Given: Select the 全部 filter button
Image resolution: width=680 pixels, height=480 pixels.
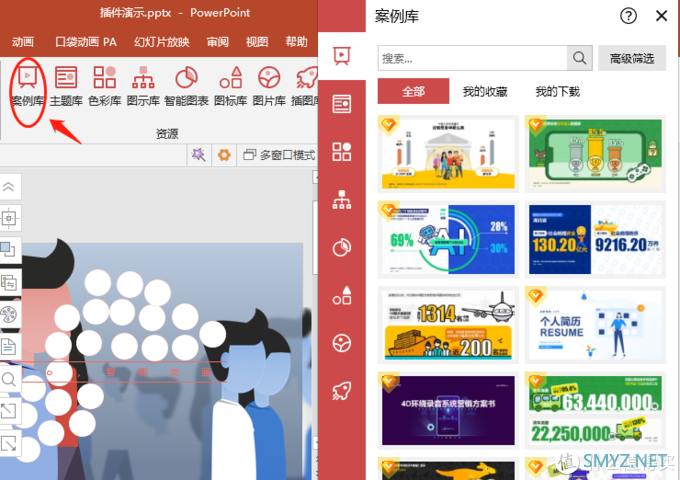Looking at the screenshot, I should pyautogui.click(x=413, y=92).
